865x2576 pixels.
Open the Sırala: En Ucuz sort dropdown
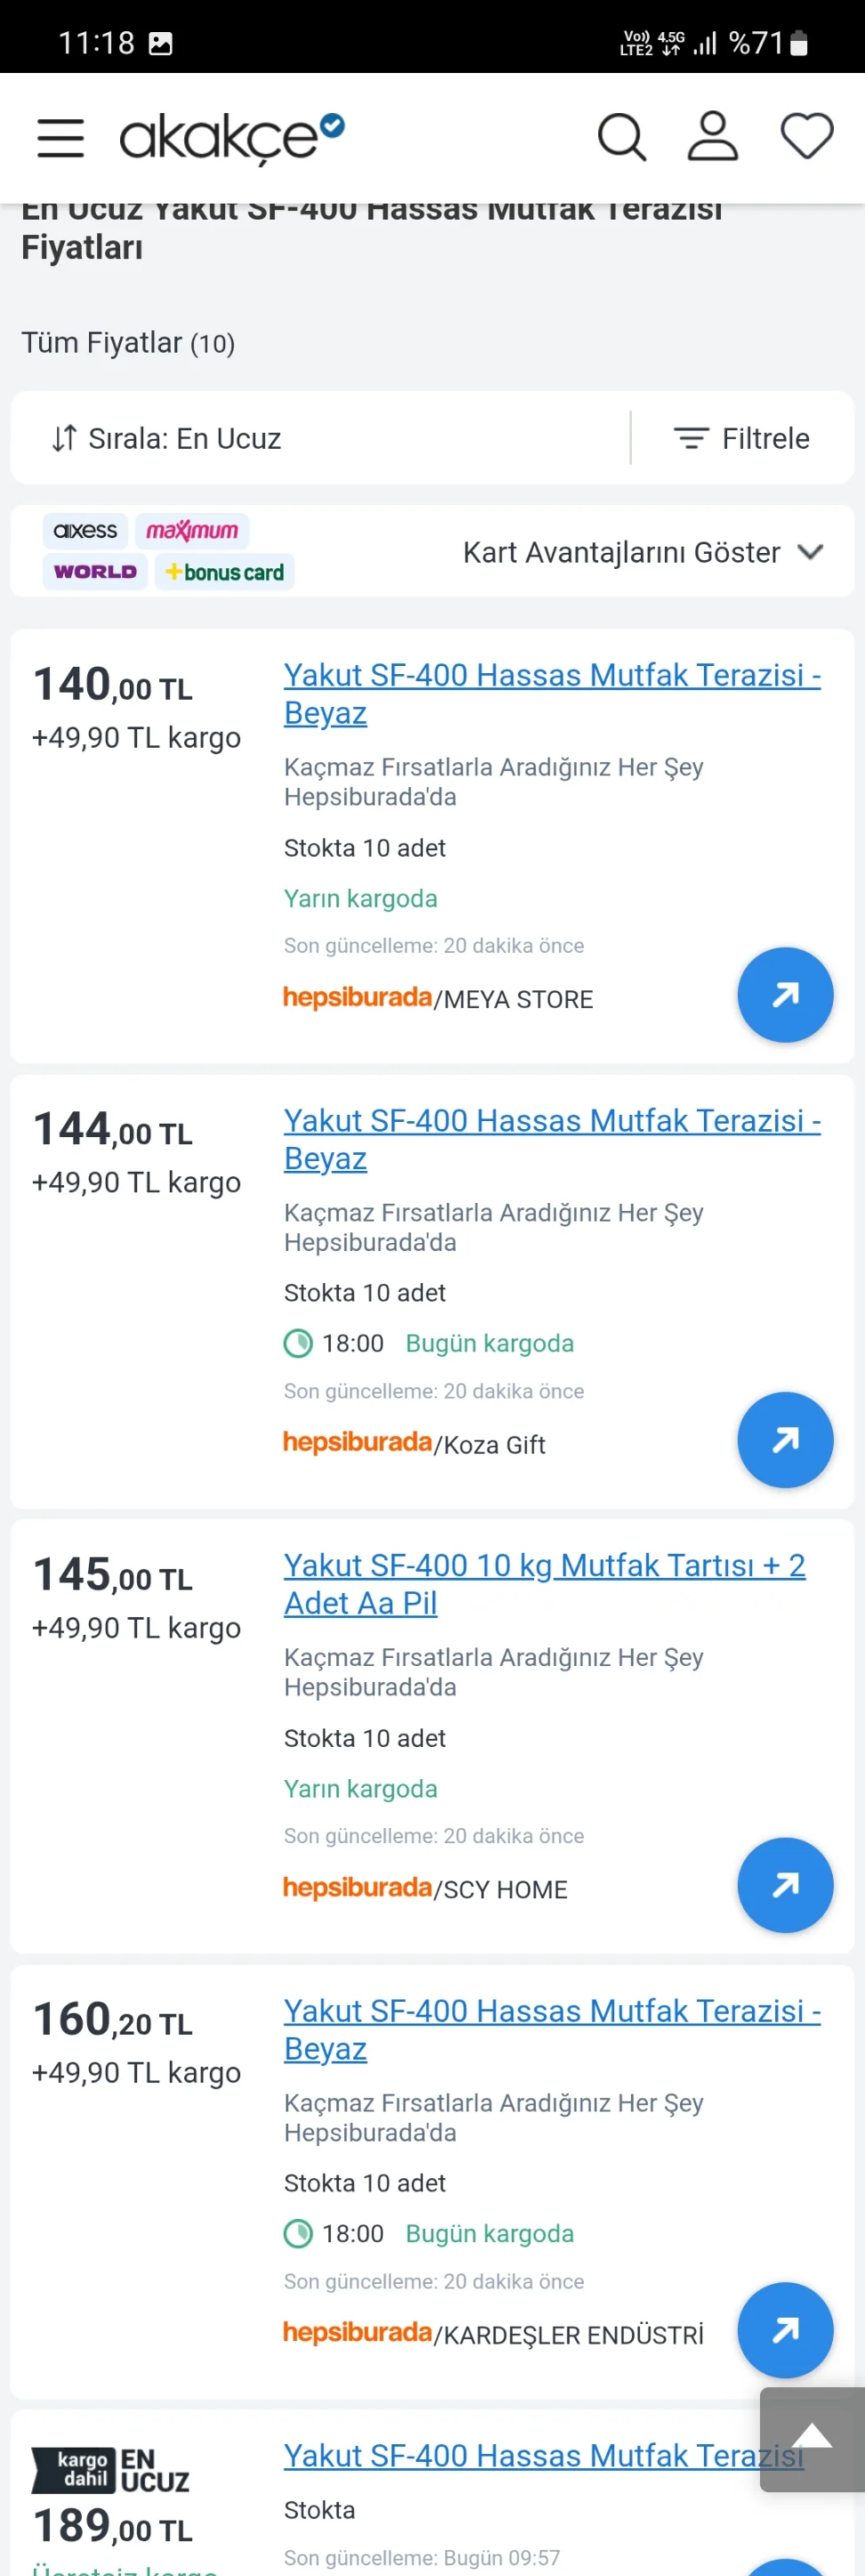point(167,438)
